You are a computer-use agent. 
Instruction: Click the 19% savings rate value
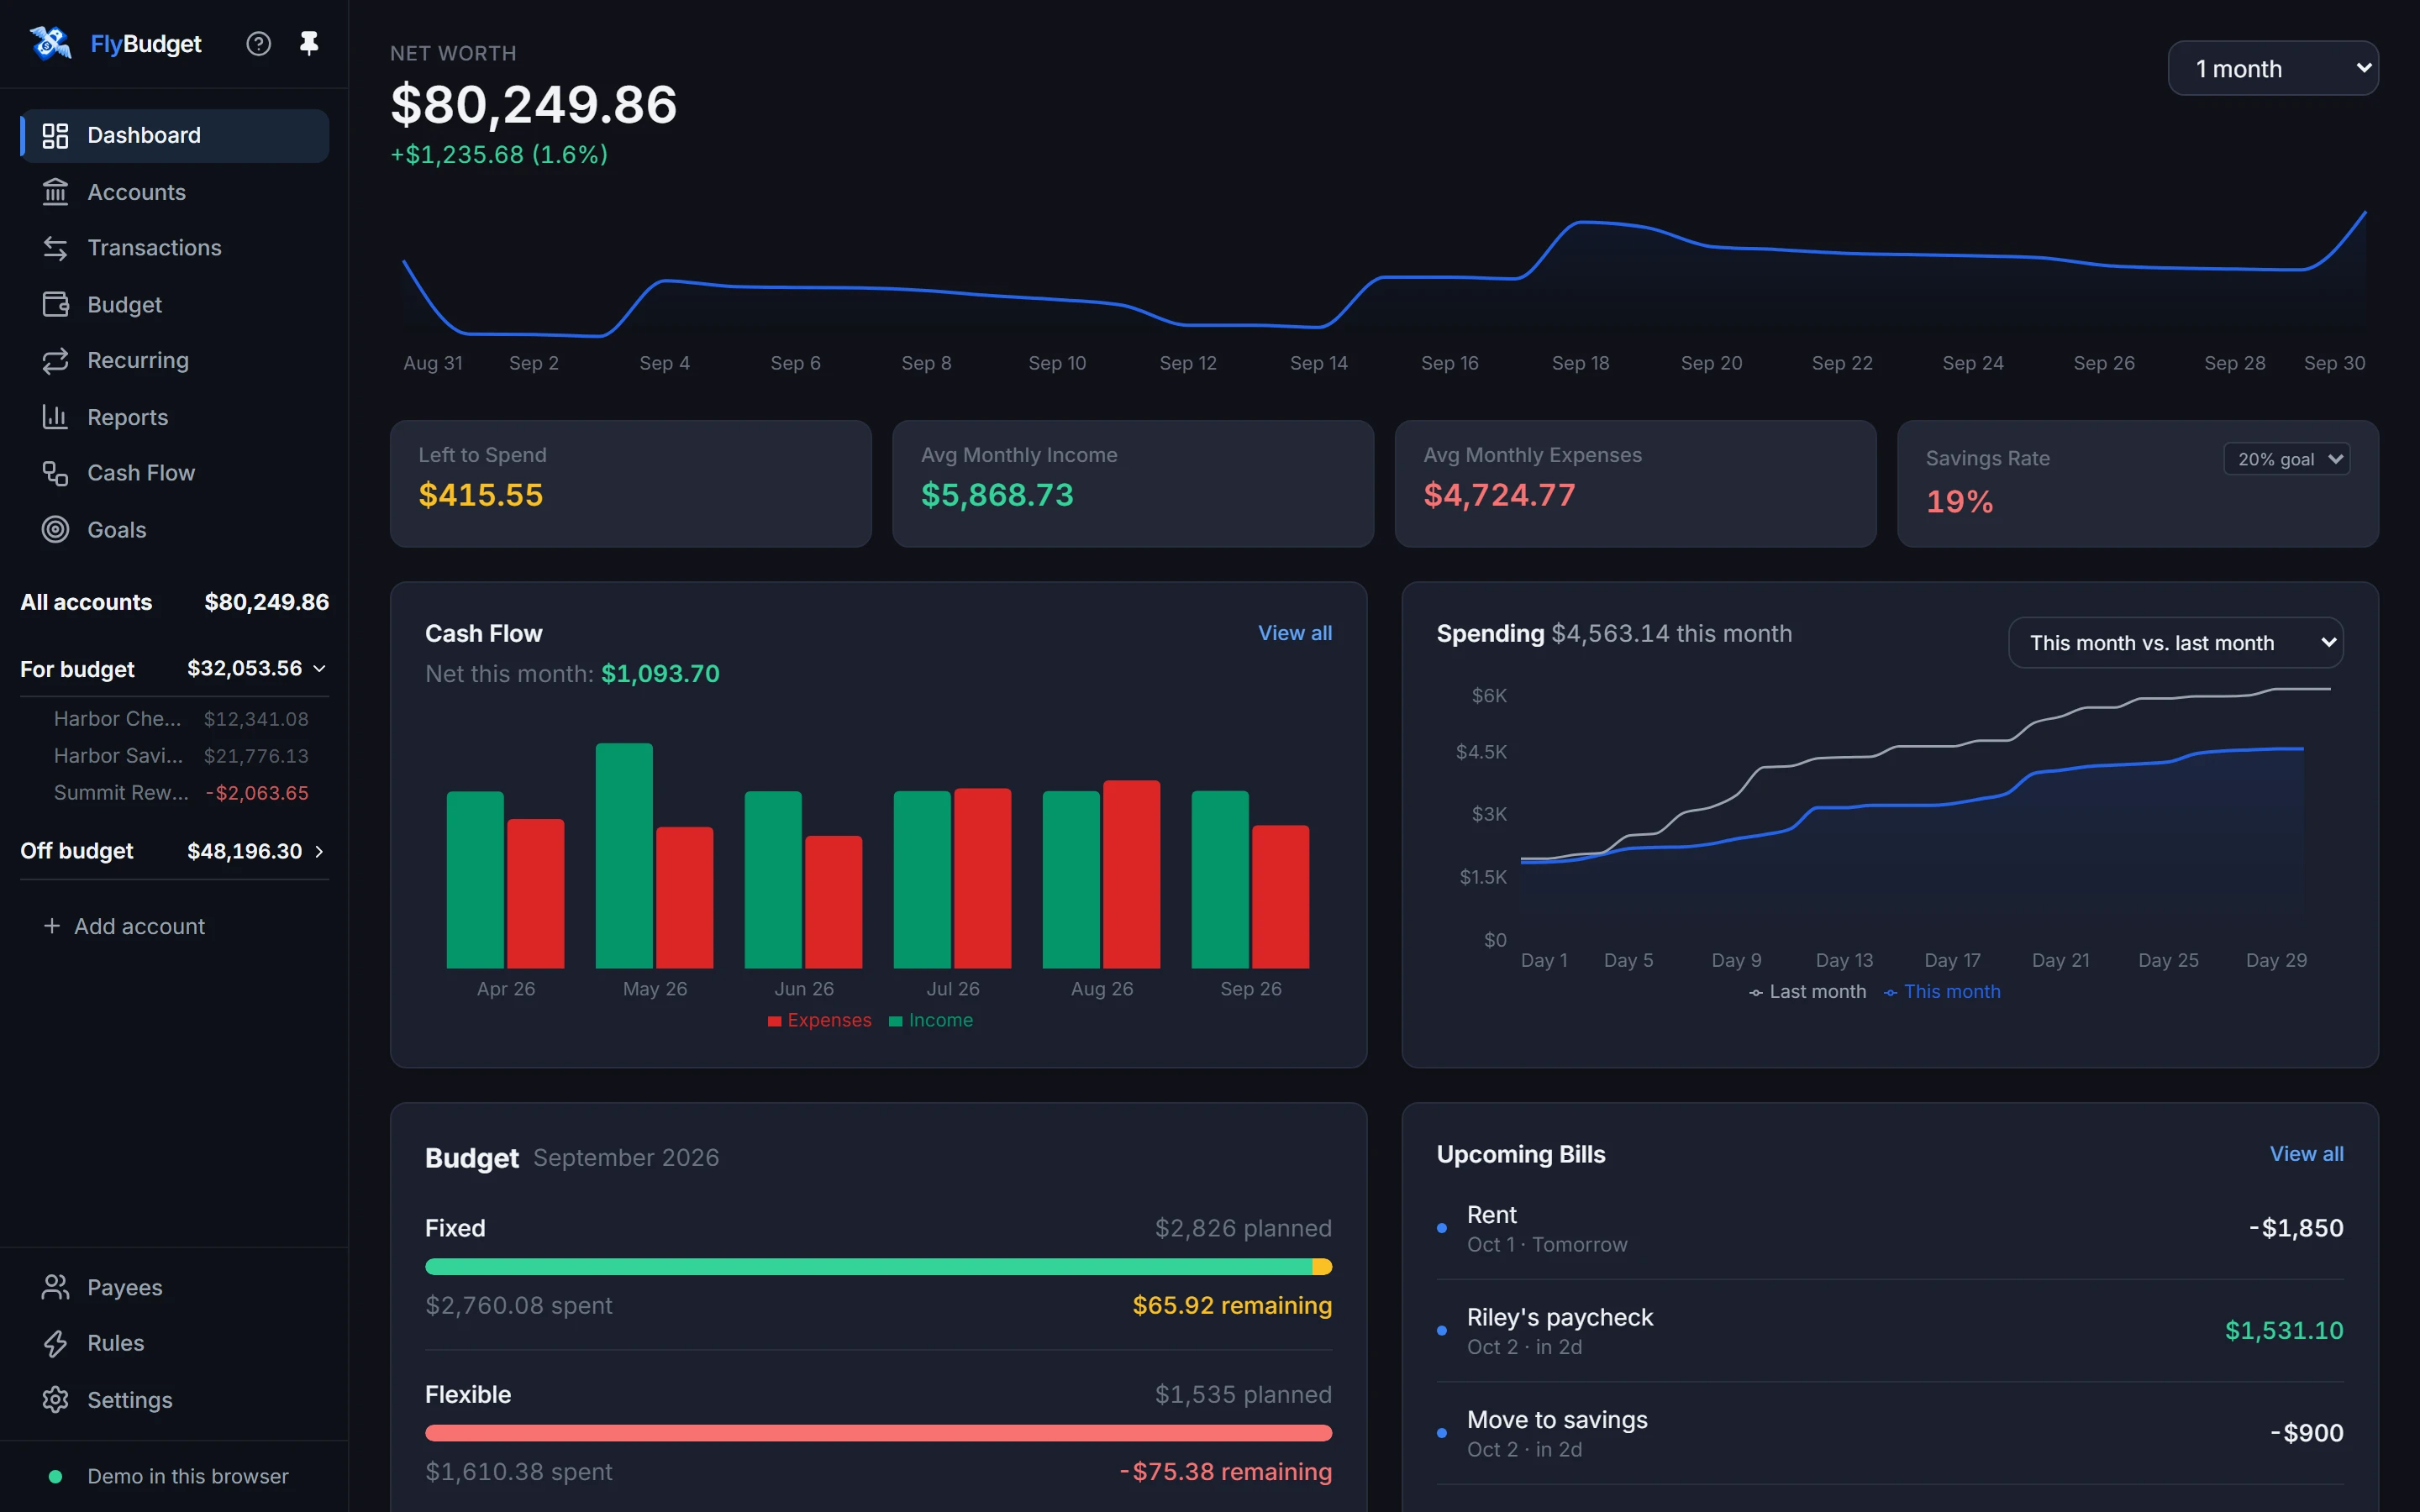pos(1959,502)
